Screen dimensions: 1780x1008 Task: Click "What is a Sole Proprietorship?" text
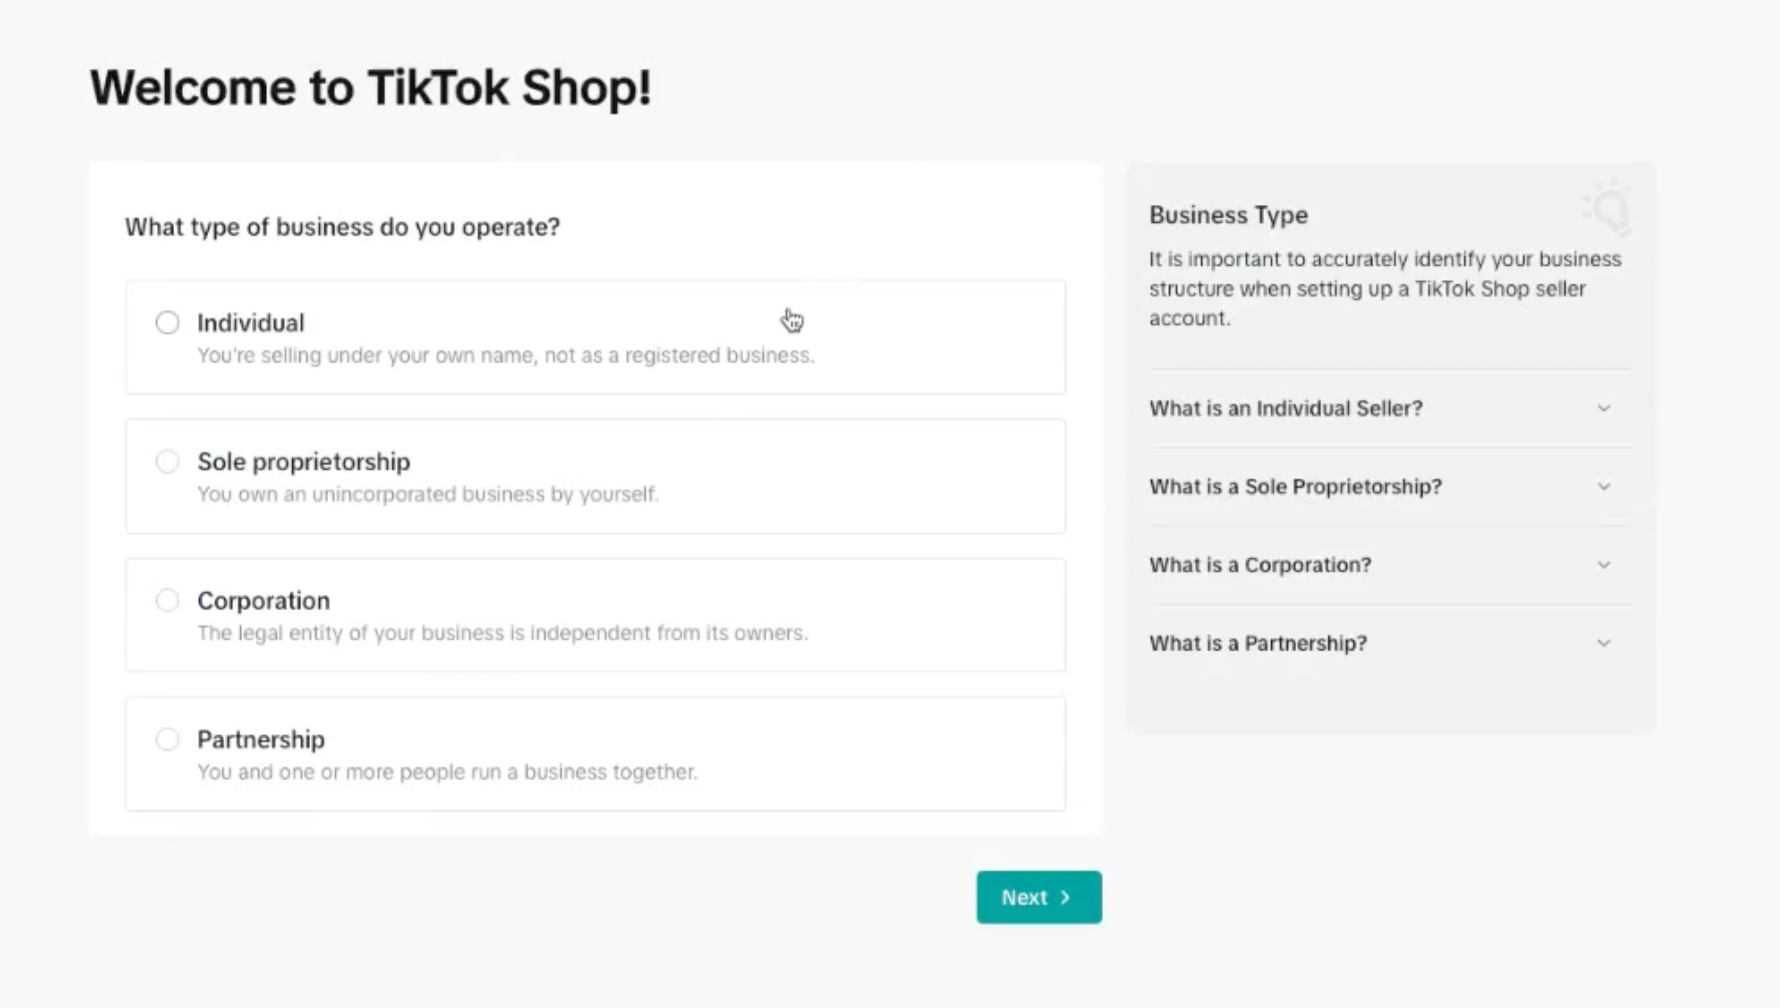(x=1295, y=487)
